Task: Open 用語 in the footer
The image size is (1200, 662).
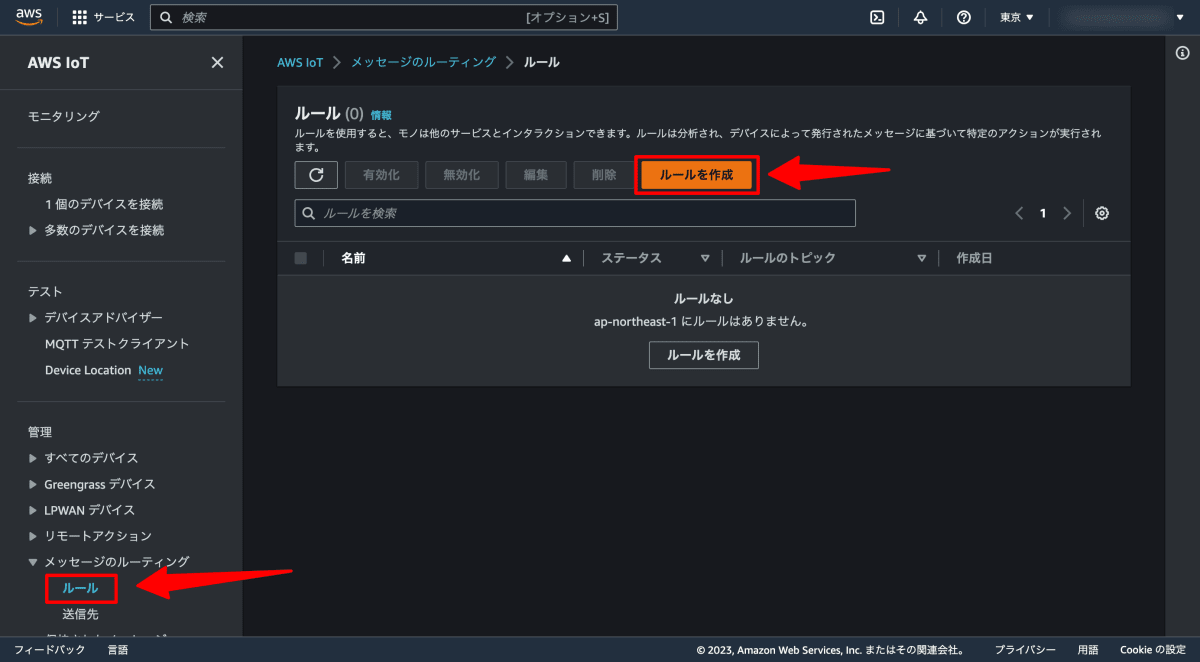Action: tap(1088, 650)
